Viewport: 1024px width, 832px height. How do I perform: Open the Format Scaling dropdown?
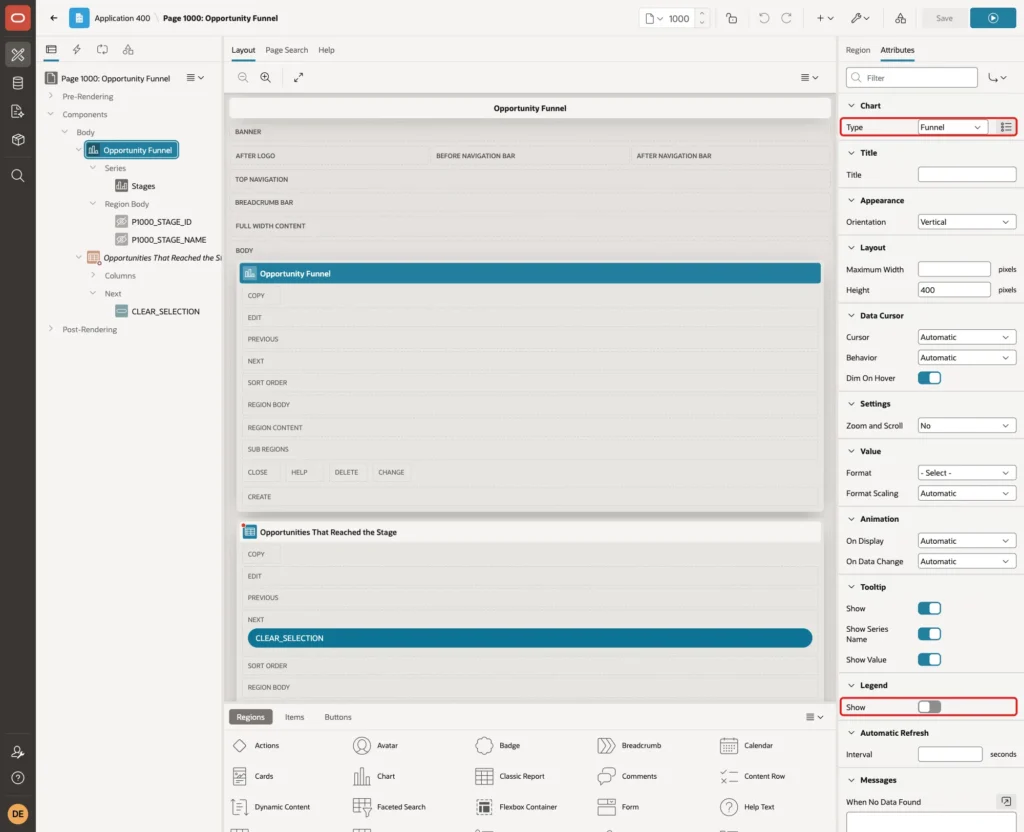pos(967,494)
